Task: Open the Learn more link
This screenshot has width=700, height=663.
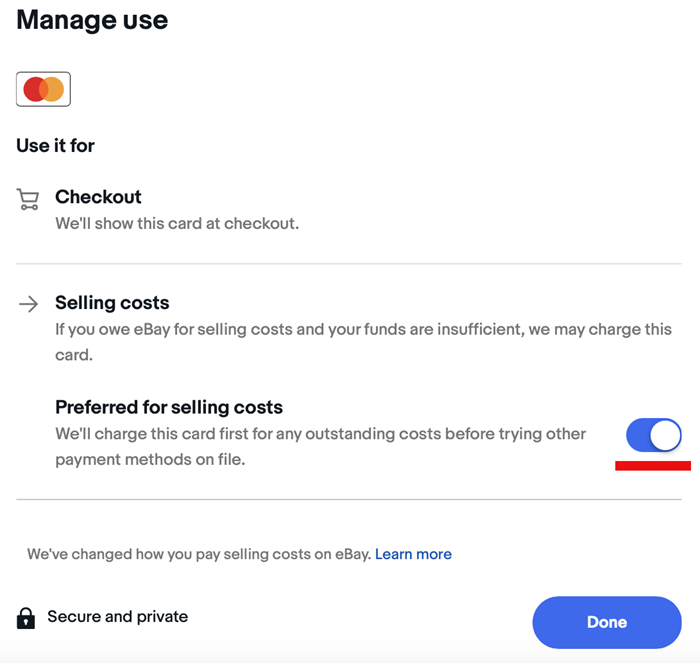Action: [x=413, y=554]
